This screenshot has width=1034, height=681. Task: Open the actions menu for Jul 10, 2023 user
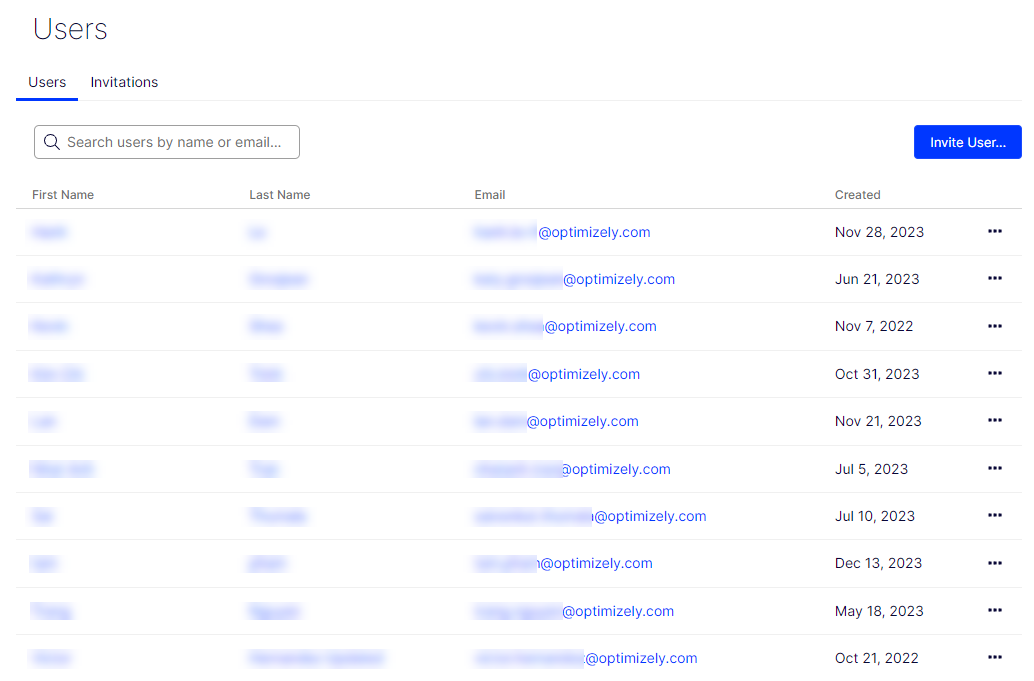pos(995,515)
